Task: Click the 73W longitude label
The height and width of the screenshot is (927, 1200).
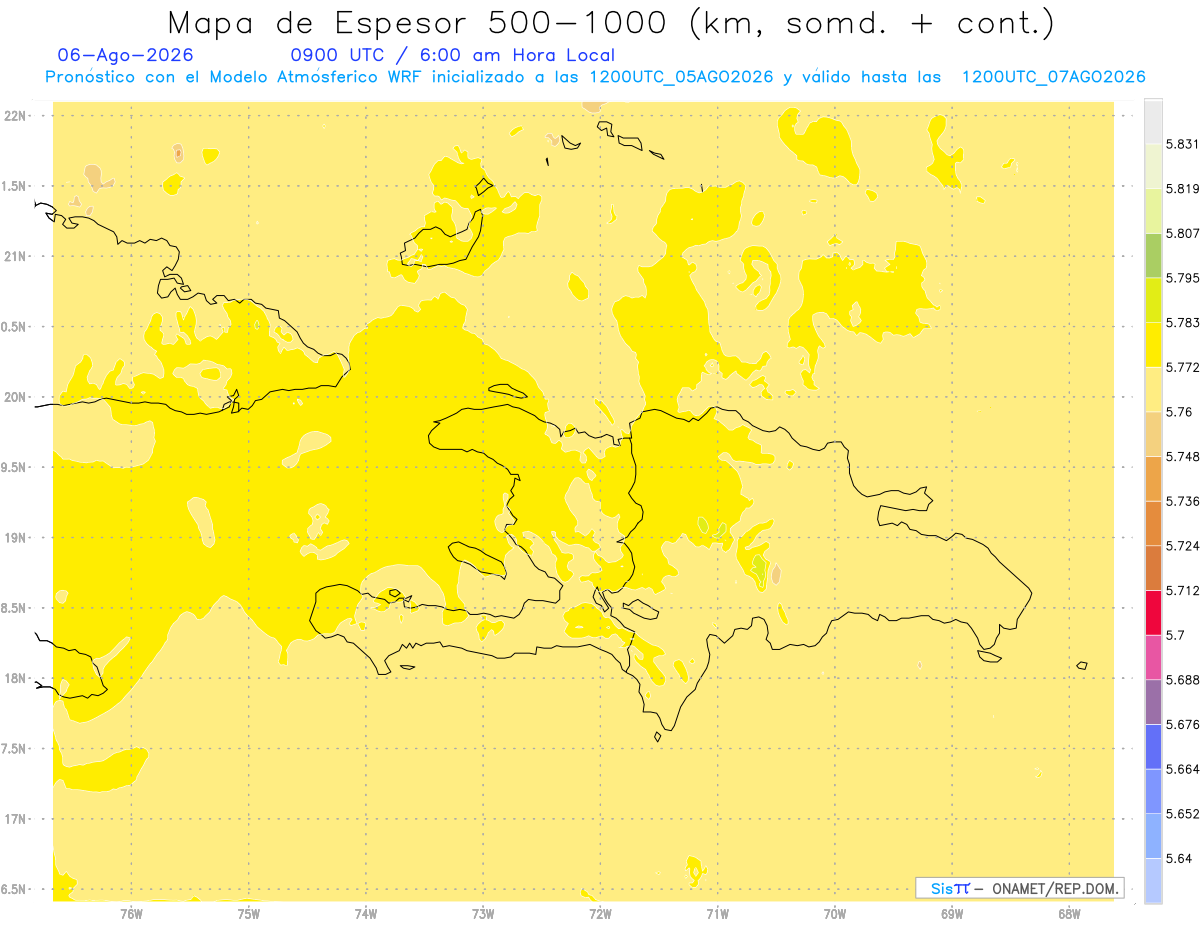Action: pyautogui.click(x=483, y=913)
